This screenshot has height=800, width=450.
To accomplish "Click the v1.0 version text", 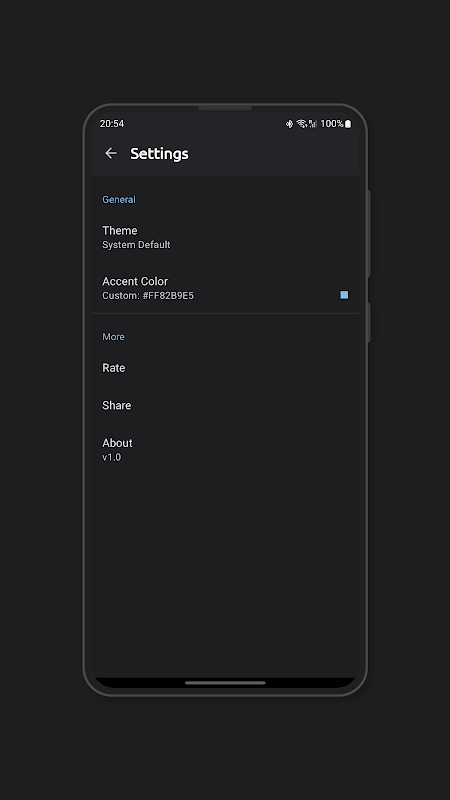I will click(112, 457).
